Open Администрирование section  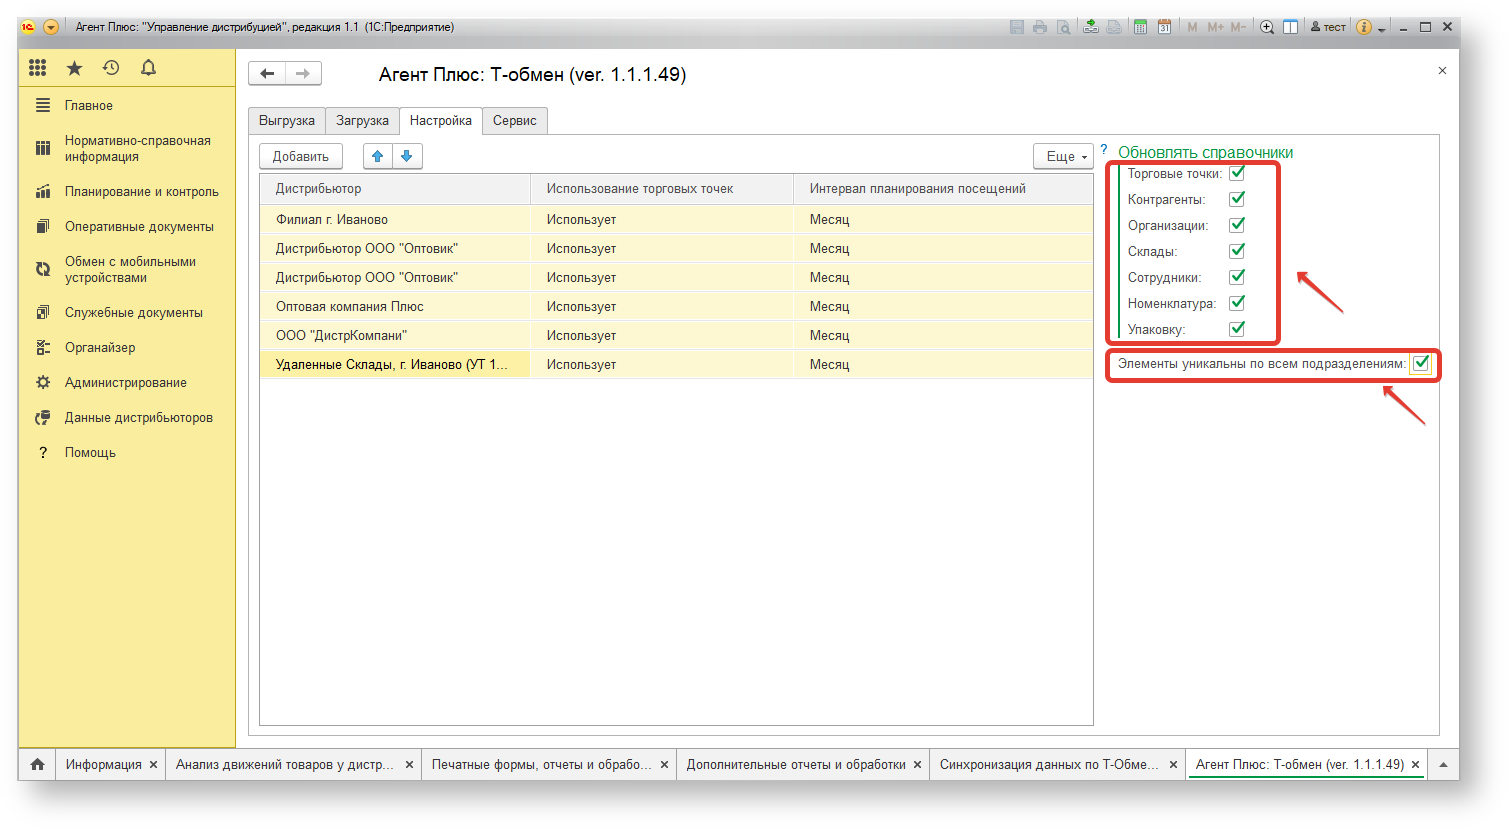[x=126, y=382]
